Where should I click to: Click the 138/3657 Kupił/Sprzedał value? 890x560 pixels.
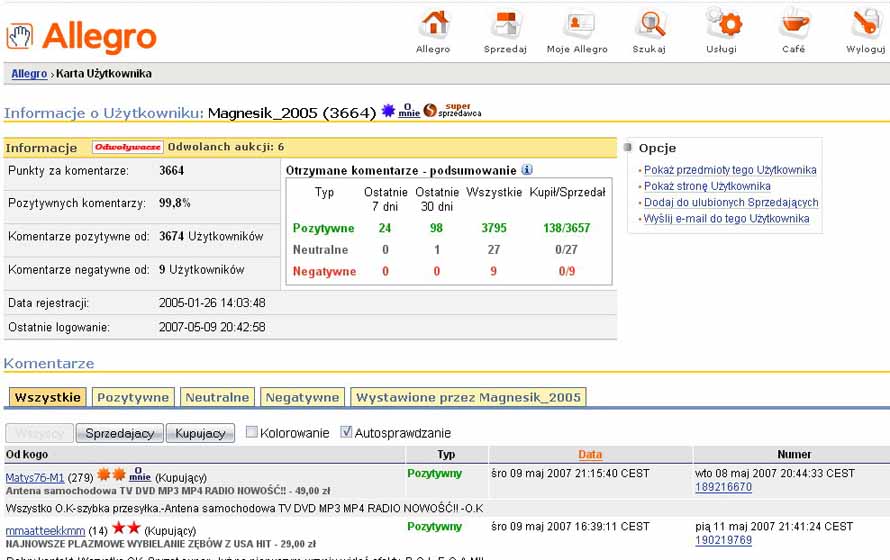[x=566, y=228]
